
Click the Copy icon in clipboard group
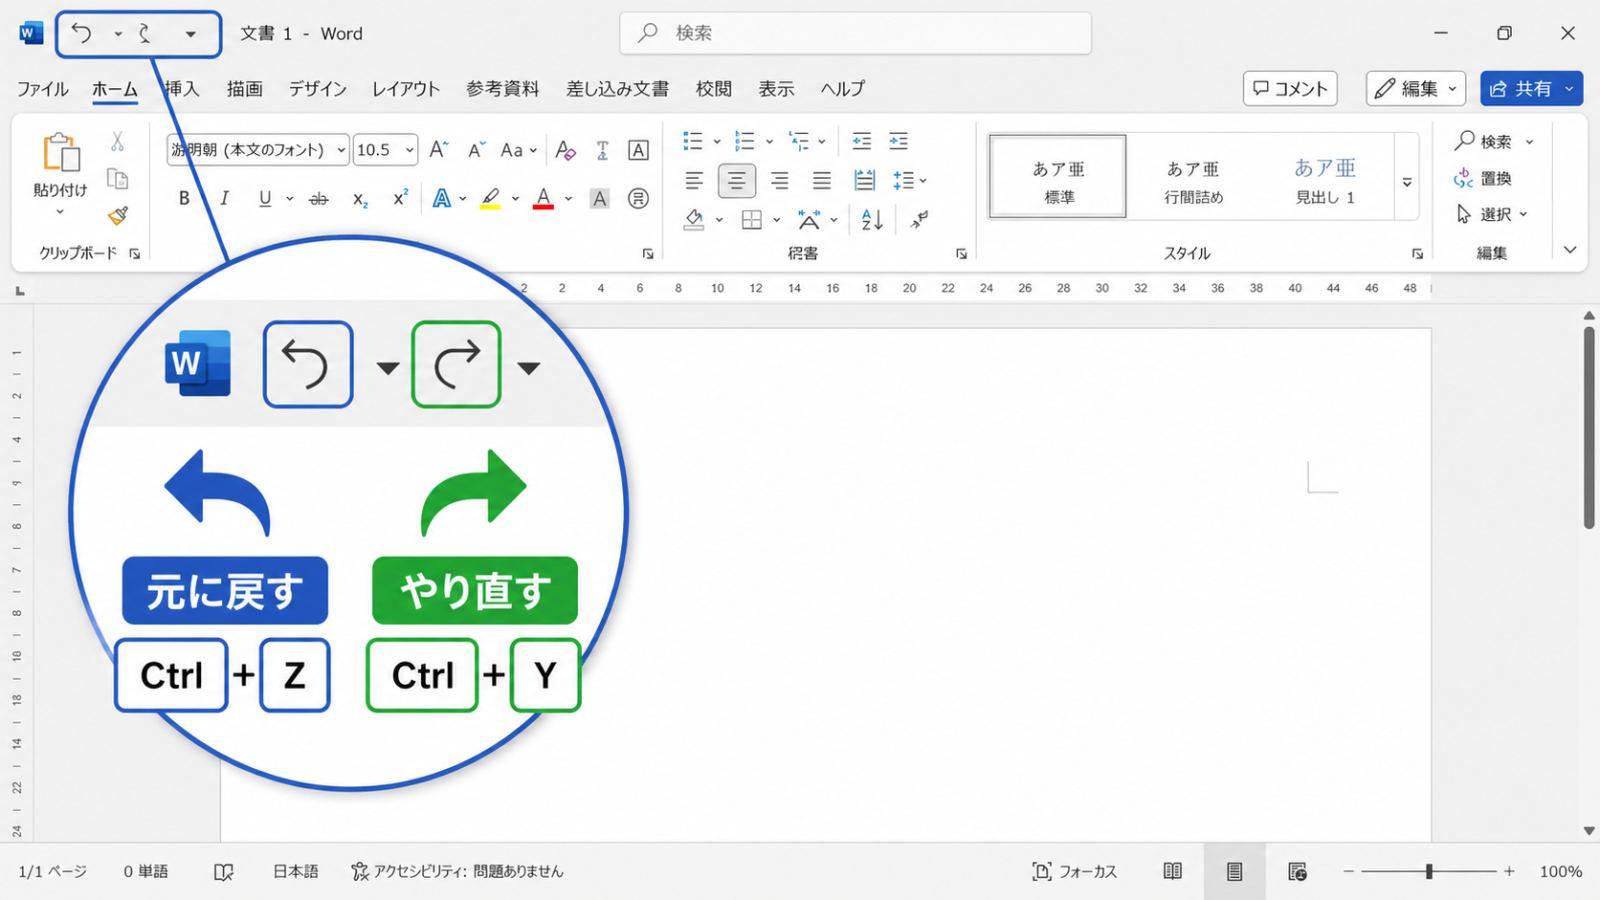point(117,178)
